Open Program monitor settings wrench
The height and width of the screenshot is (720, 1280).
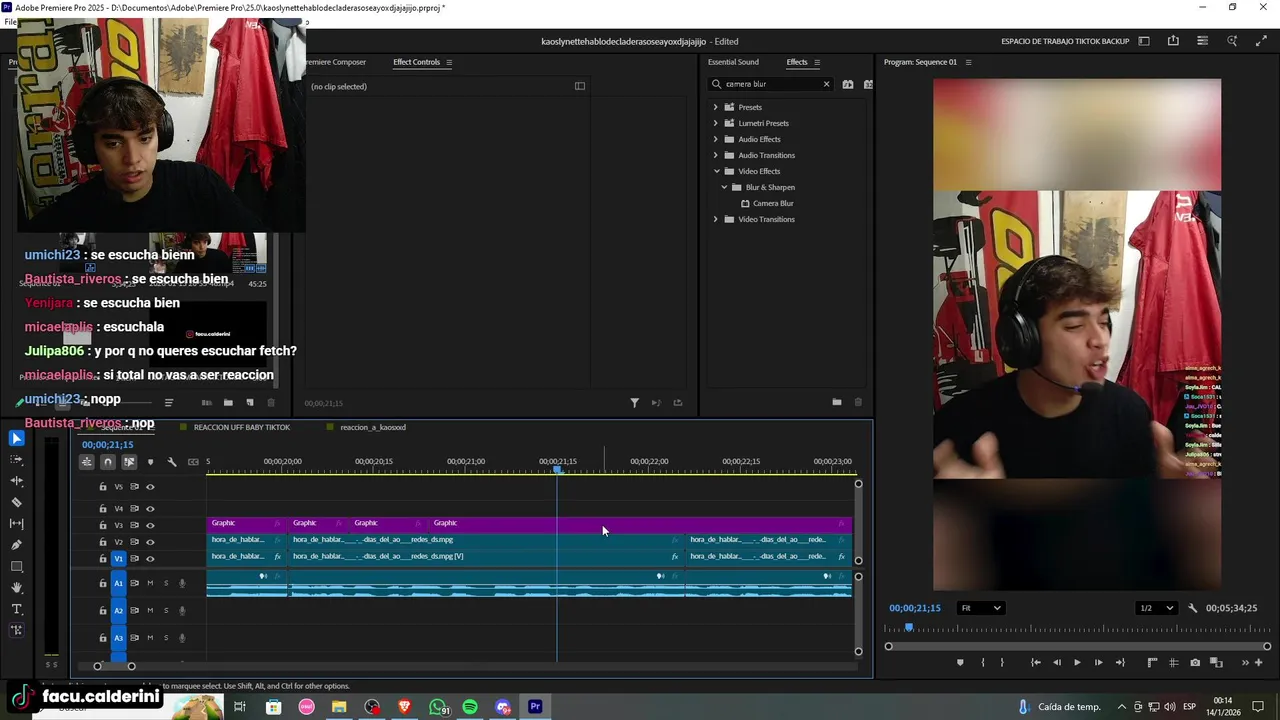coord(1192,608)
